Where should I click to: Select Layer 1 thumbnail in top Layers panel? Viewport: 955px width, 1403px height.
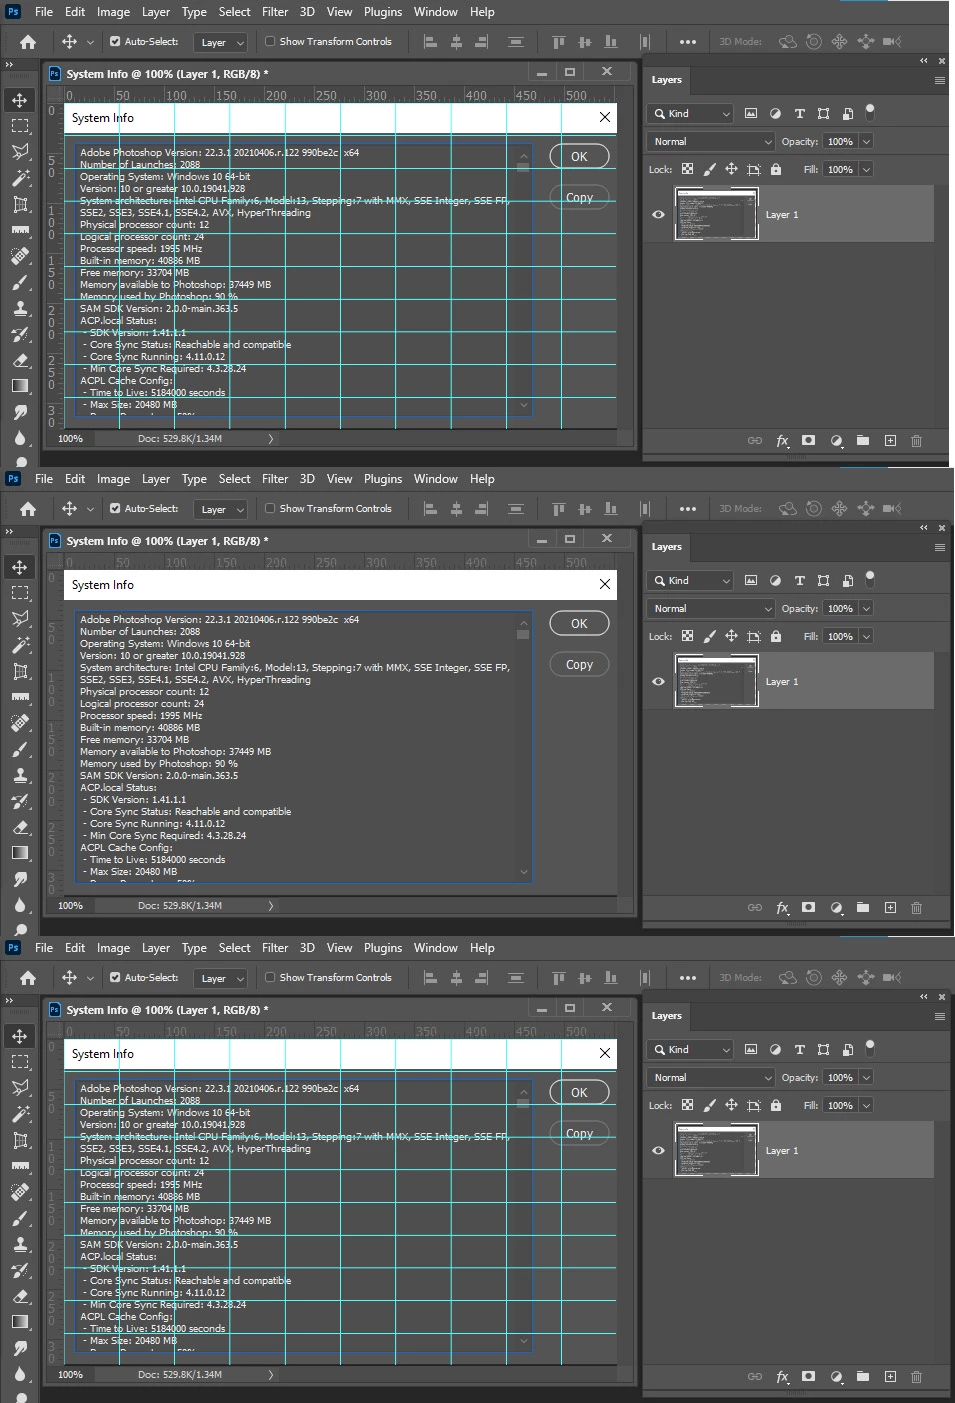pyautogui.click(x=717, y=214)
